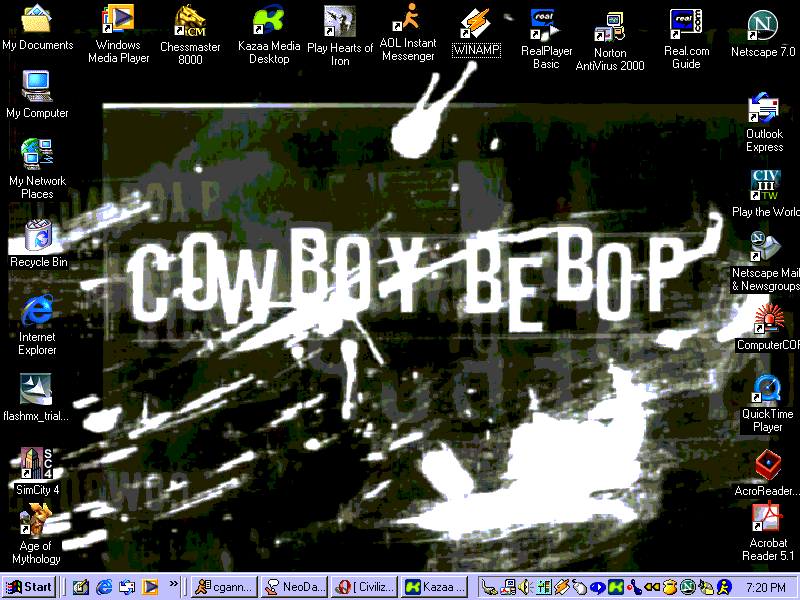Select the Real.com Guide desktop icon

click(x=686, y=39)
